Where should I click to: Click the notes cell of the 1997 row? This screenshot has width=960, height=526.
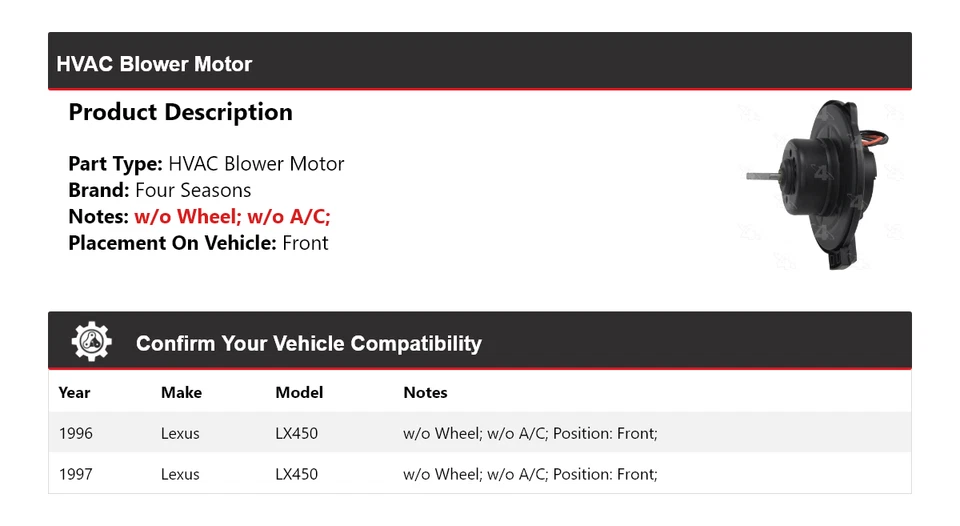(530, 474)
